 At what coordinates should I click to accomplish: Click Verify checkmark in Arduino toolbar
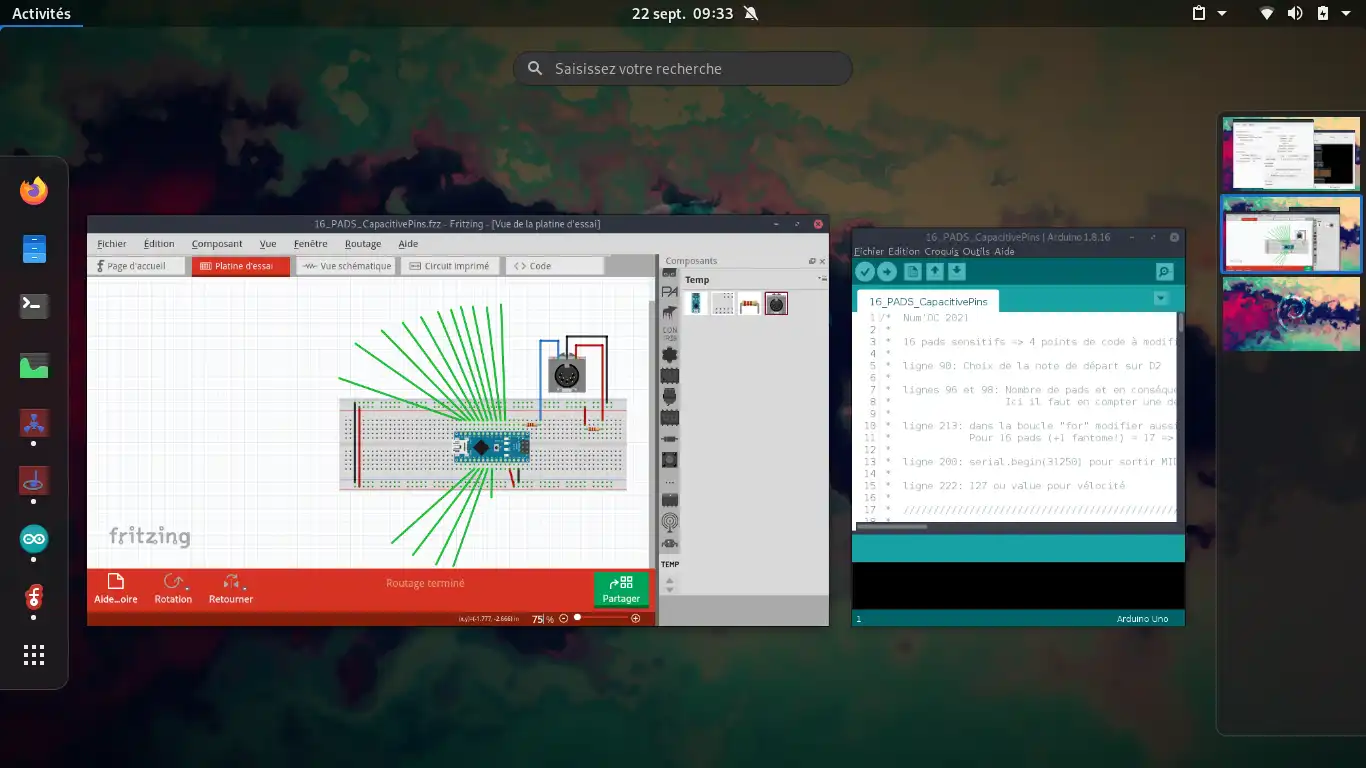coord(865,272)
